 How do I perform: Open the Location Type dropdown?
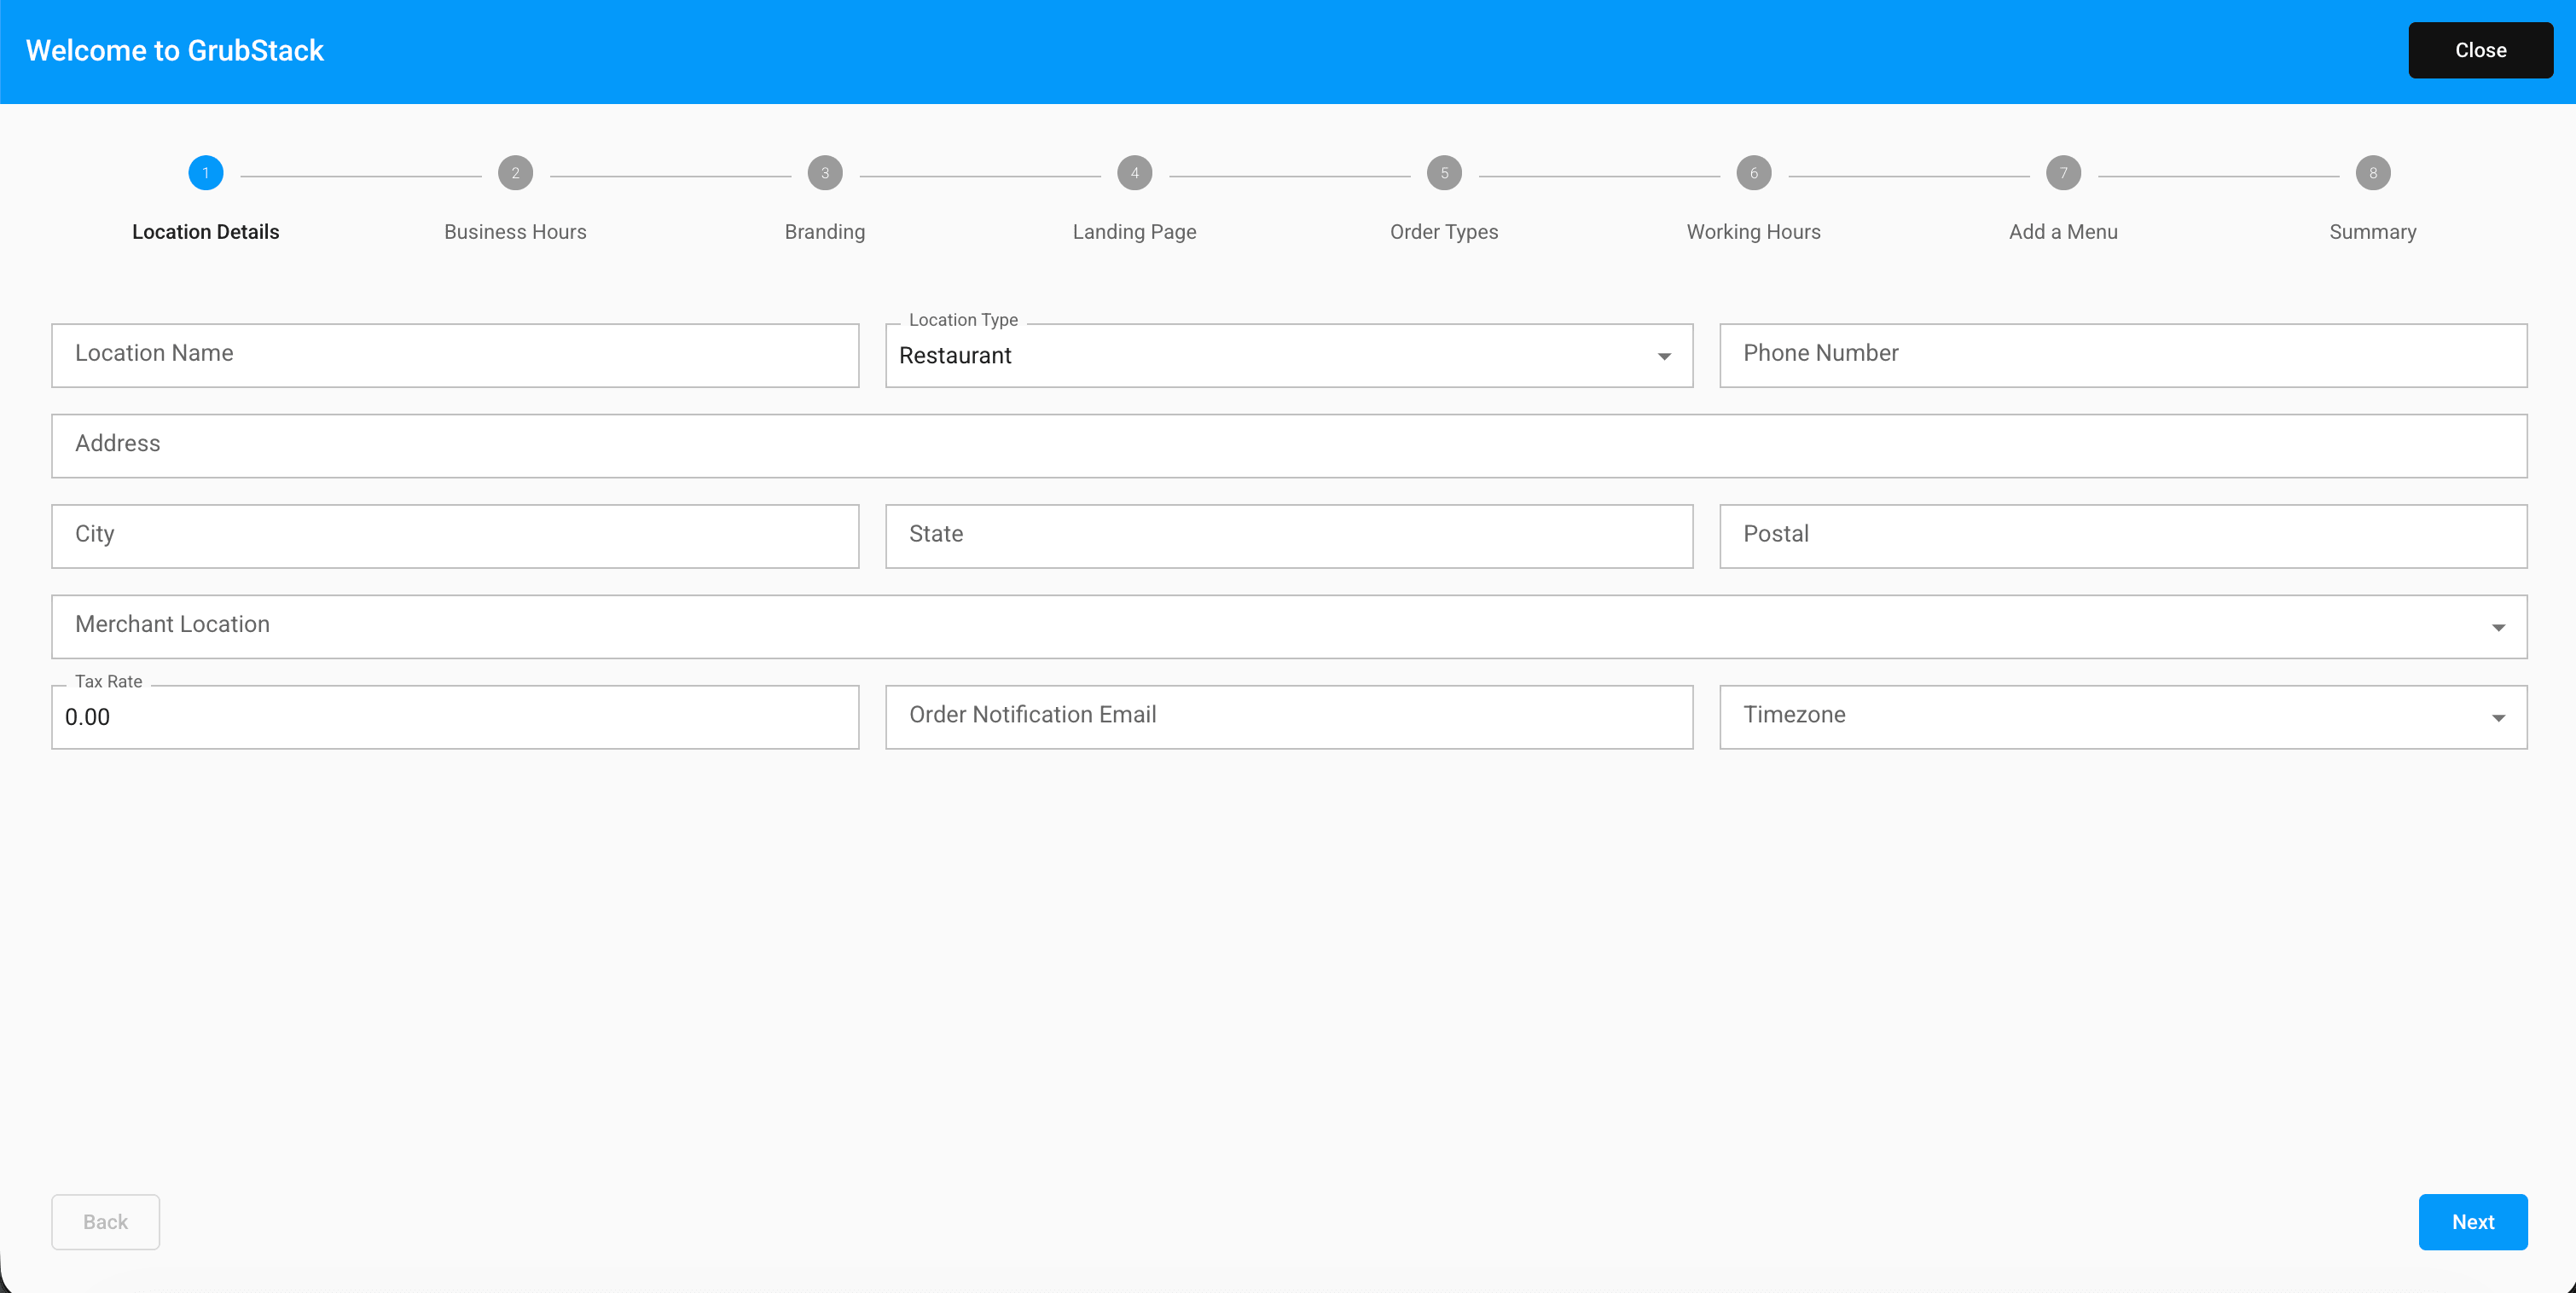(1288, 356)
